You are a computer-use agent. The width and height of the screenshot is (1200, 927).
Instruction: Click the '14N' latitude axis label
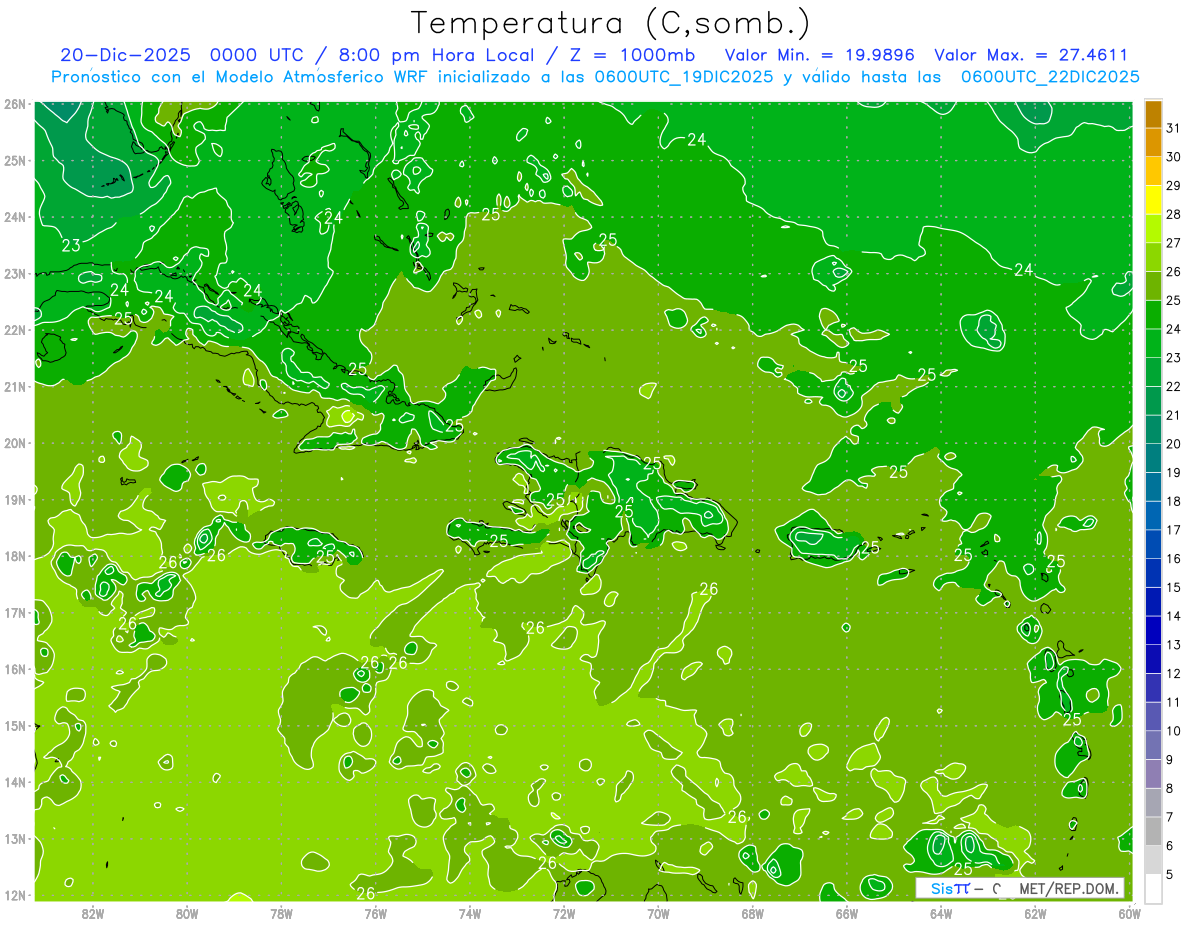coord(15,781)
